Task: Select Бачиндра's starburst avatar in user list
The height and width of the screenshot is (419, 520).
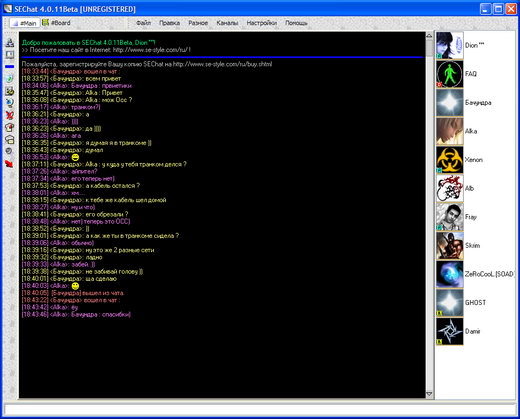Action: 450,103
